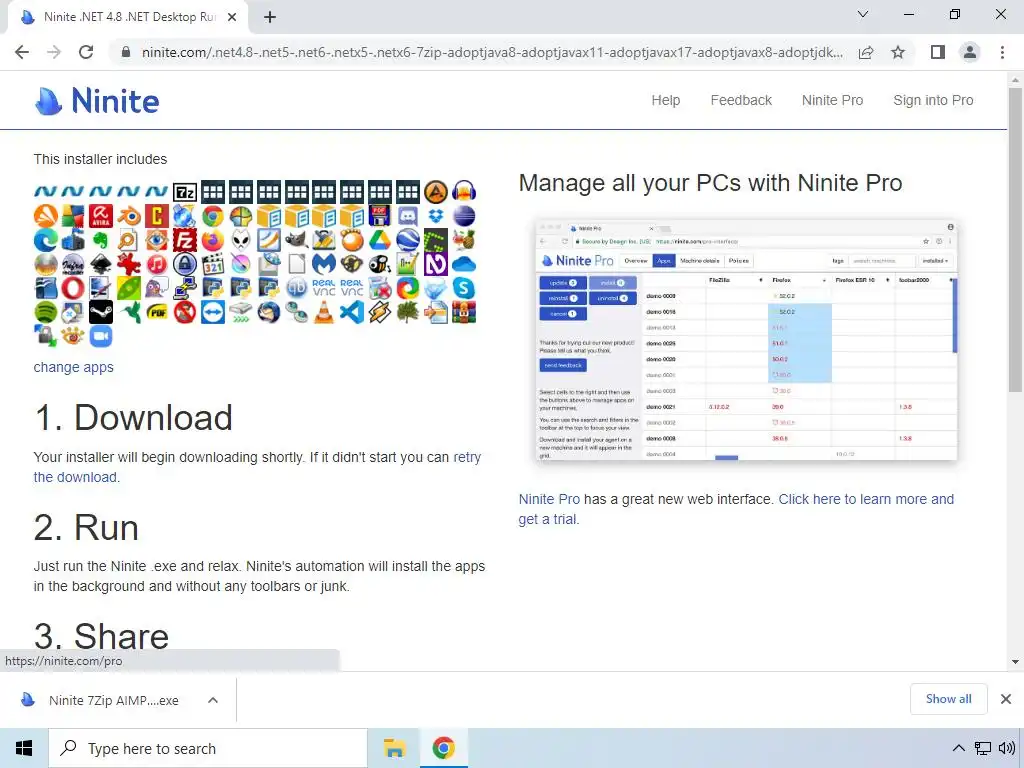Viewport: 1024px width, 768px height.
Task: Click the address bar URL
Action: click(x=492, y=52)
